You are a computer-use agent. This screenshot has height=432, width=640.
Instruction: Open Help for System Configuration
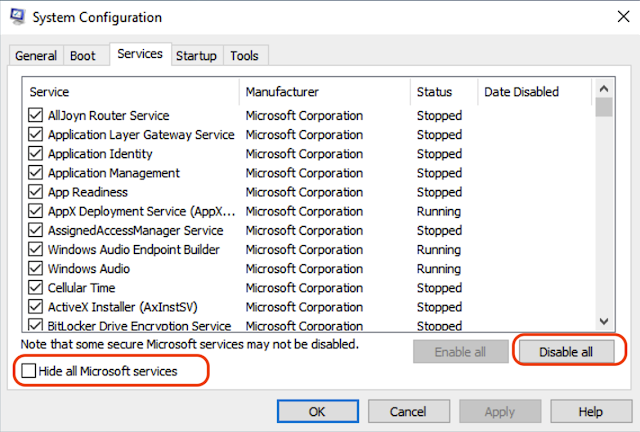(x=590, y=411)
